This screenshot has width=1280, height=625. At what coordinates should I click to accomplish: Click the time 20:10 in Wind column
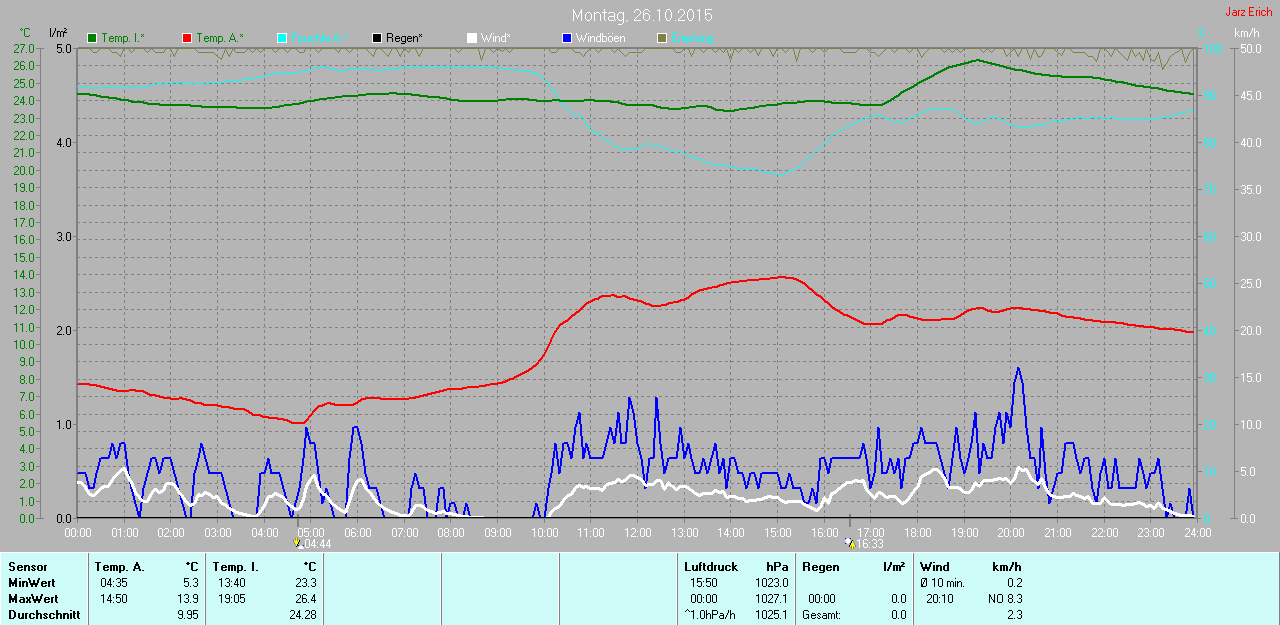tap(941, 598)
